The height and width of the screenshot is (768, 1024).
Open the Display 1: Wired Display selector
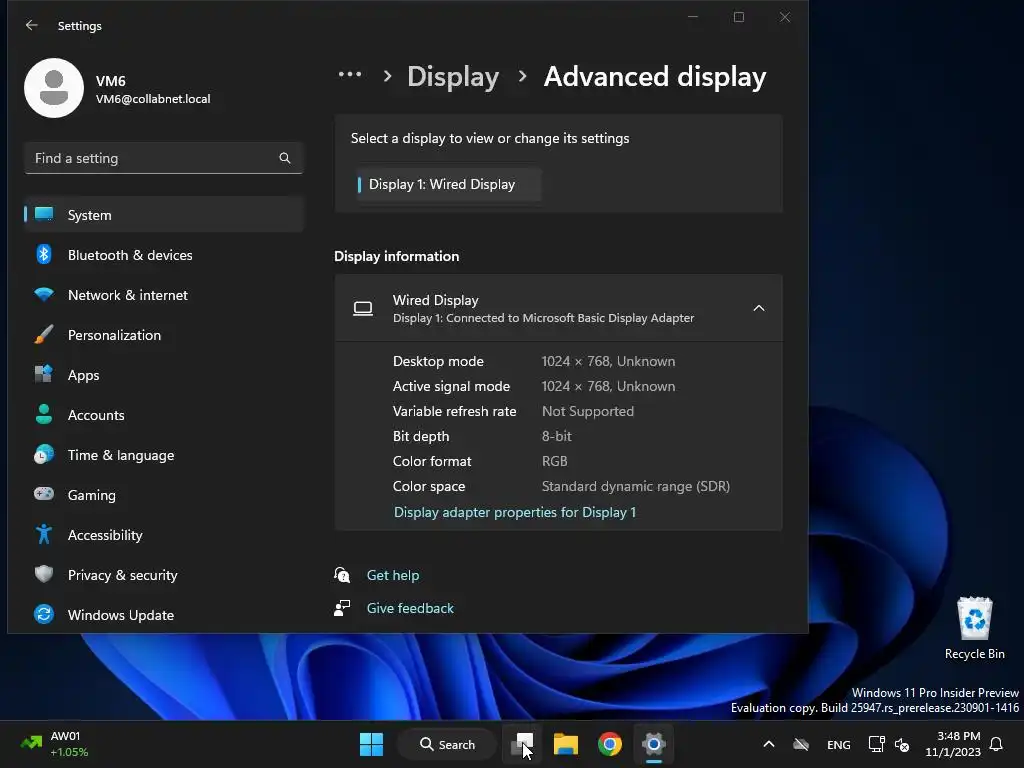coord(448,185)
